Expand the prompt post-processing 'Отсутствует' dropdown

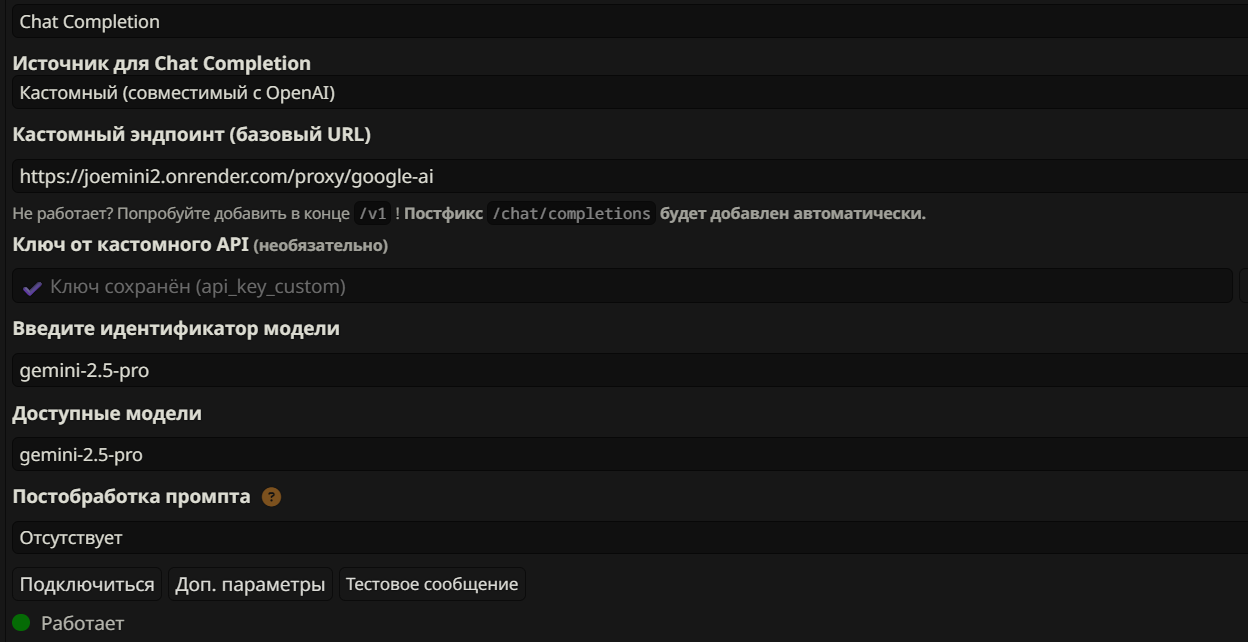628,538
